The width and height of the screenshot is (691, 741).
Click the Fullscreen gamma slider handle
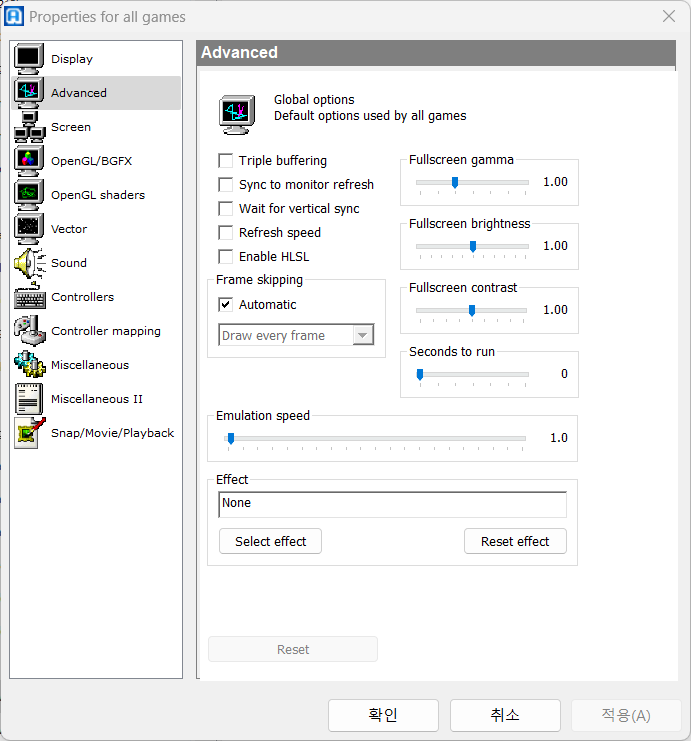(x=455, y=182)
